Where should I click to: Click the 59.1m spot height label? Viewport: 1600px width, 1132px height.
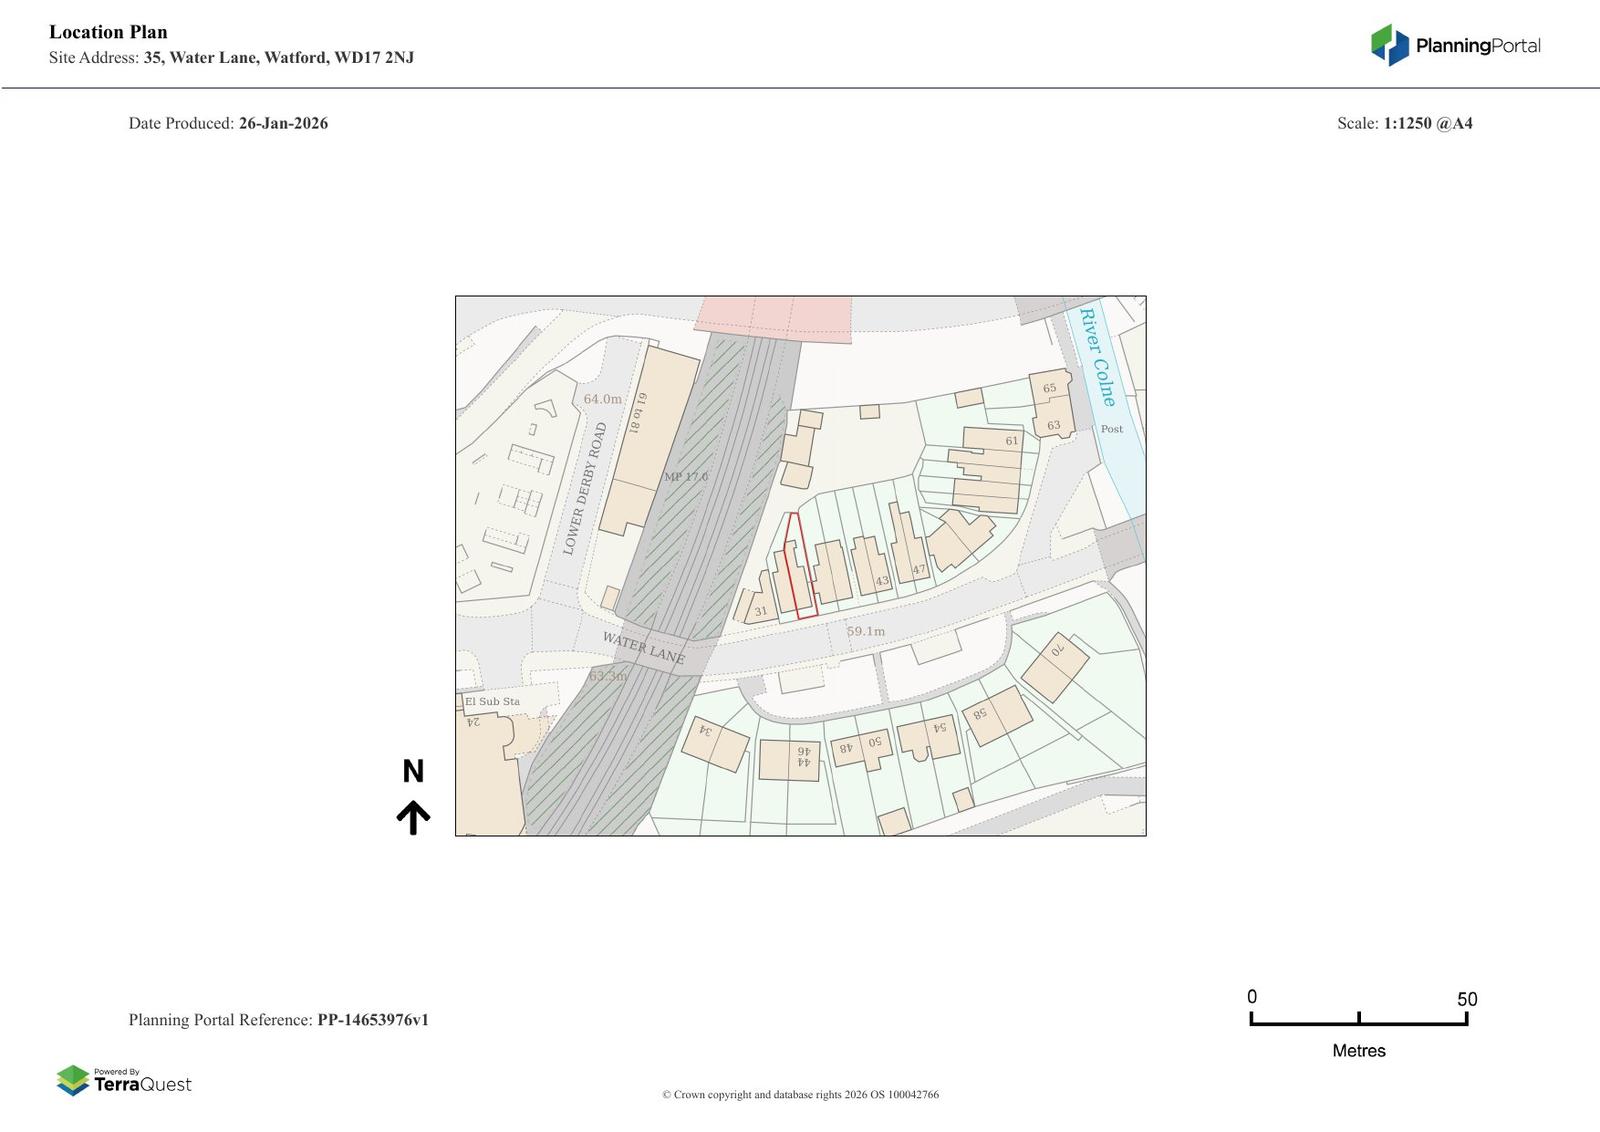click(866, 631)
